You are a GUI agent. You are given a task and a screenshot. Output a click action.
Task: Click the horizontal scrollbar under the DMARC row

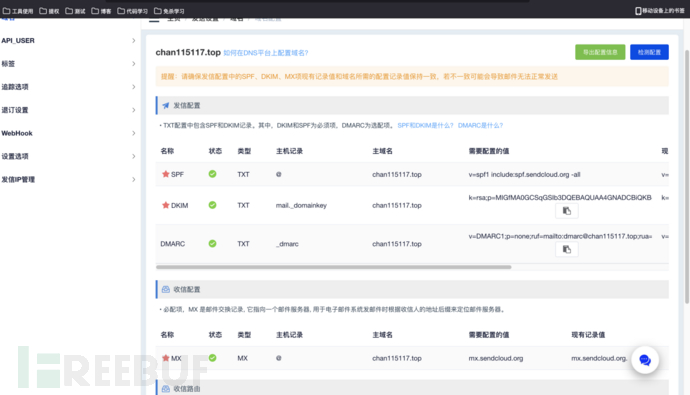pos(334,267)
